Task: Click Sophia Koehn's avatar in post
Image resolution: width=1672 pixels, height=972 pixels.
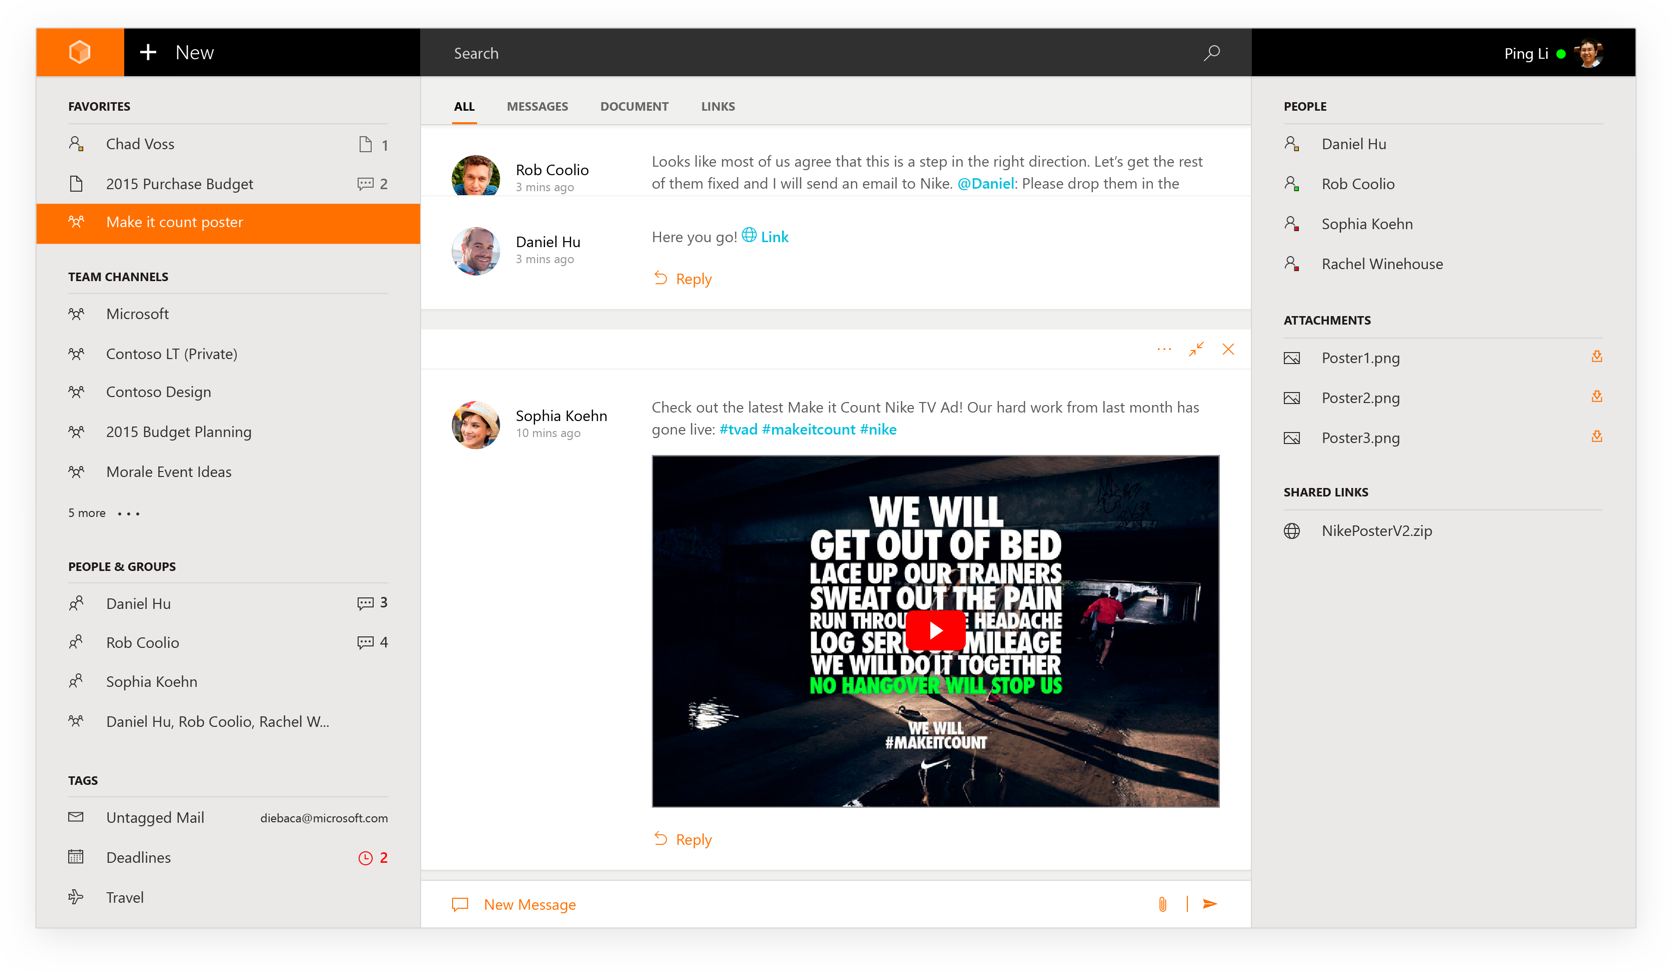Action: (476, 425)
